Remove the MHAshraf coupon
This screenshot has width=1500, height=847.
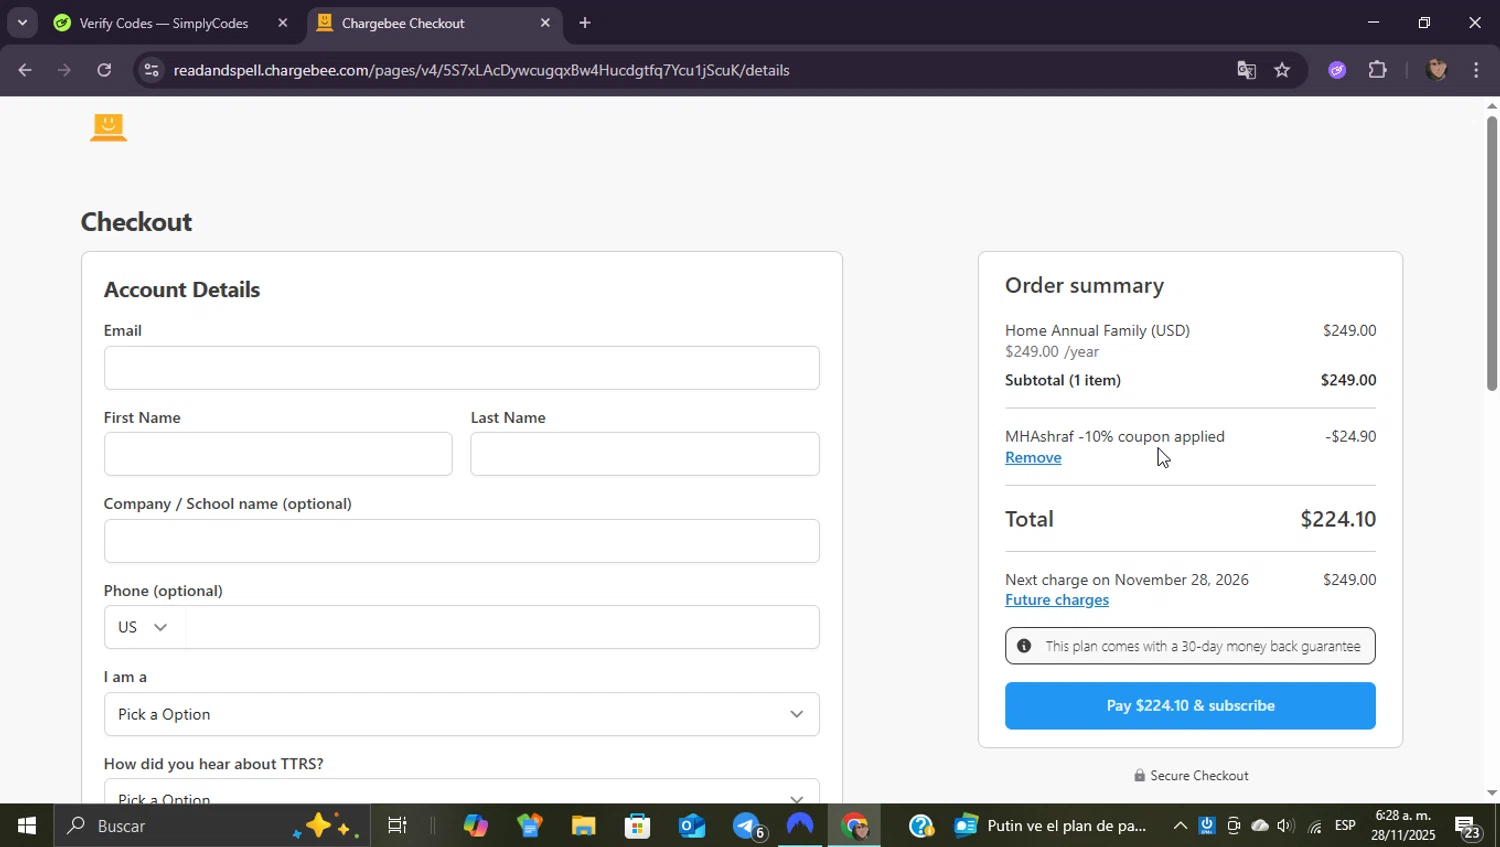1033,458
